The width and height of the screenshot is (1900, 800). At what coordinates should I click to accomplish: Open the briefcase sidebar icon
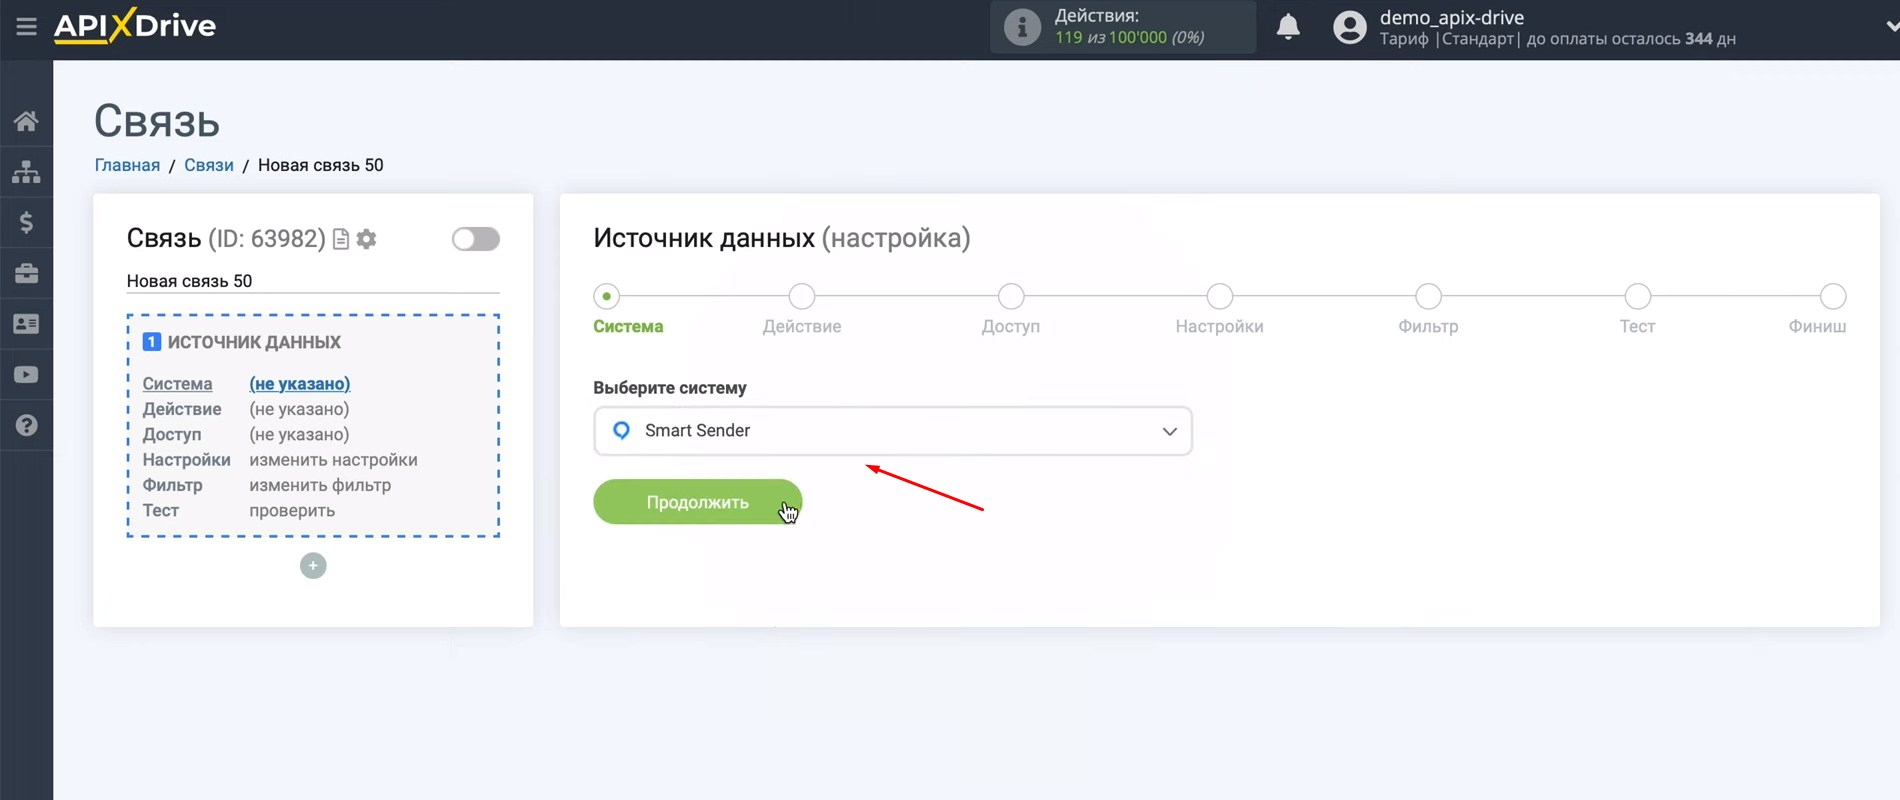(26, 273)
